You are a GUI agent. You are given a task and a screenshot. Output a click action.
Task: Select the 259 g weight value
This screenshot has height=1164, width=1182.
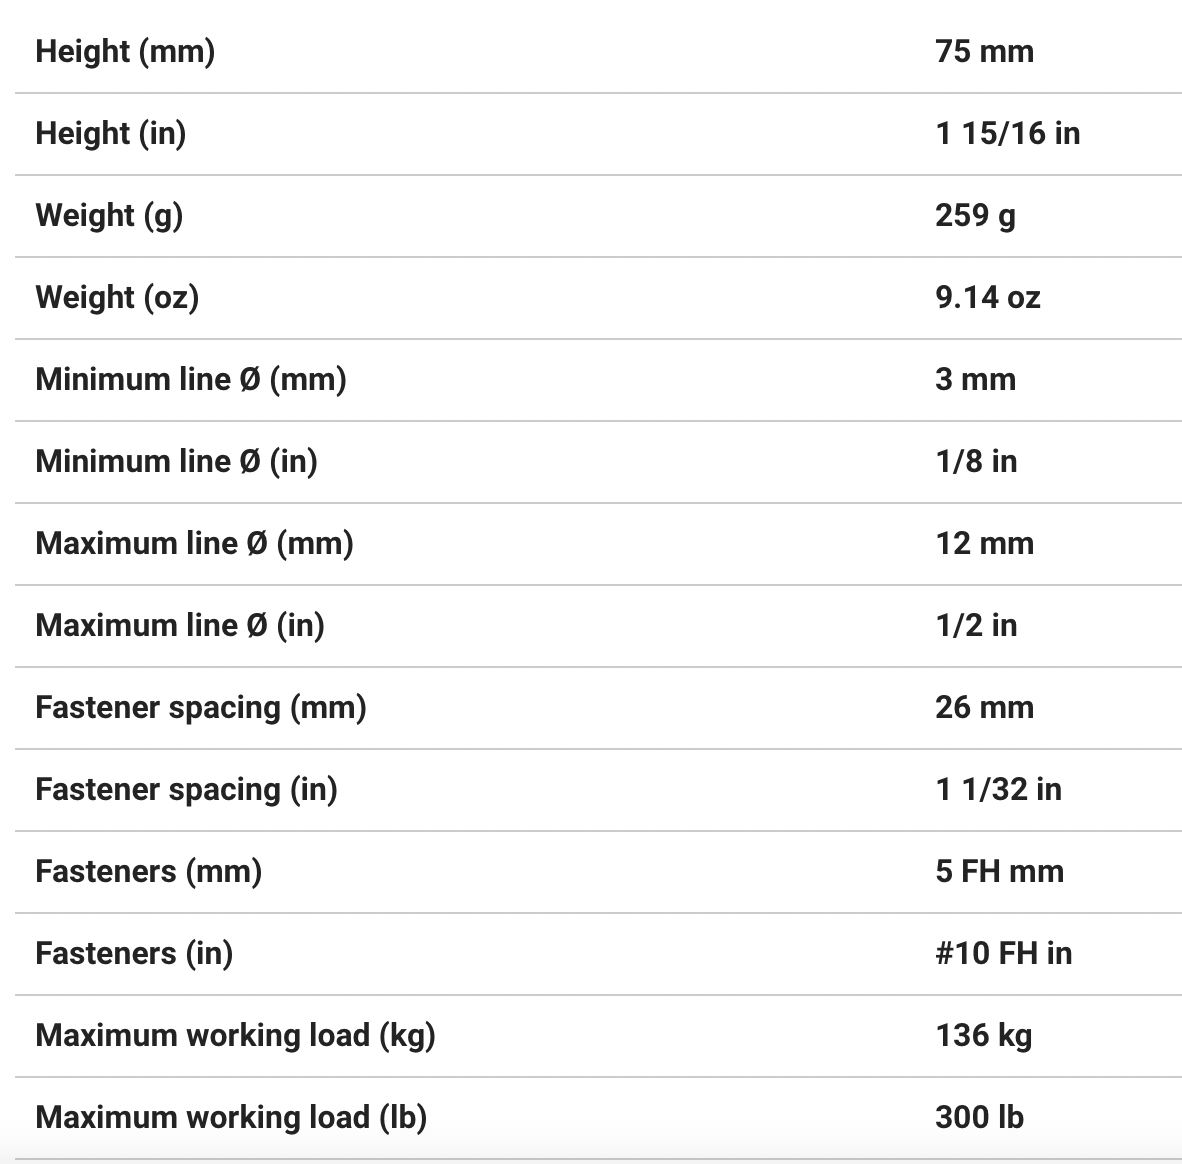975,215
